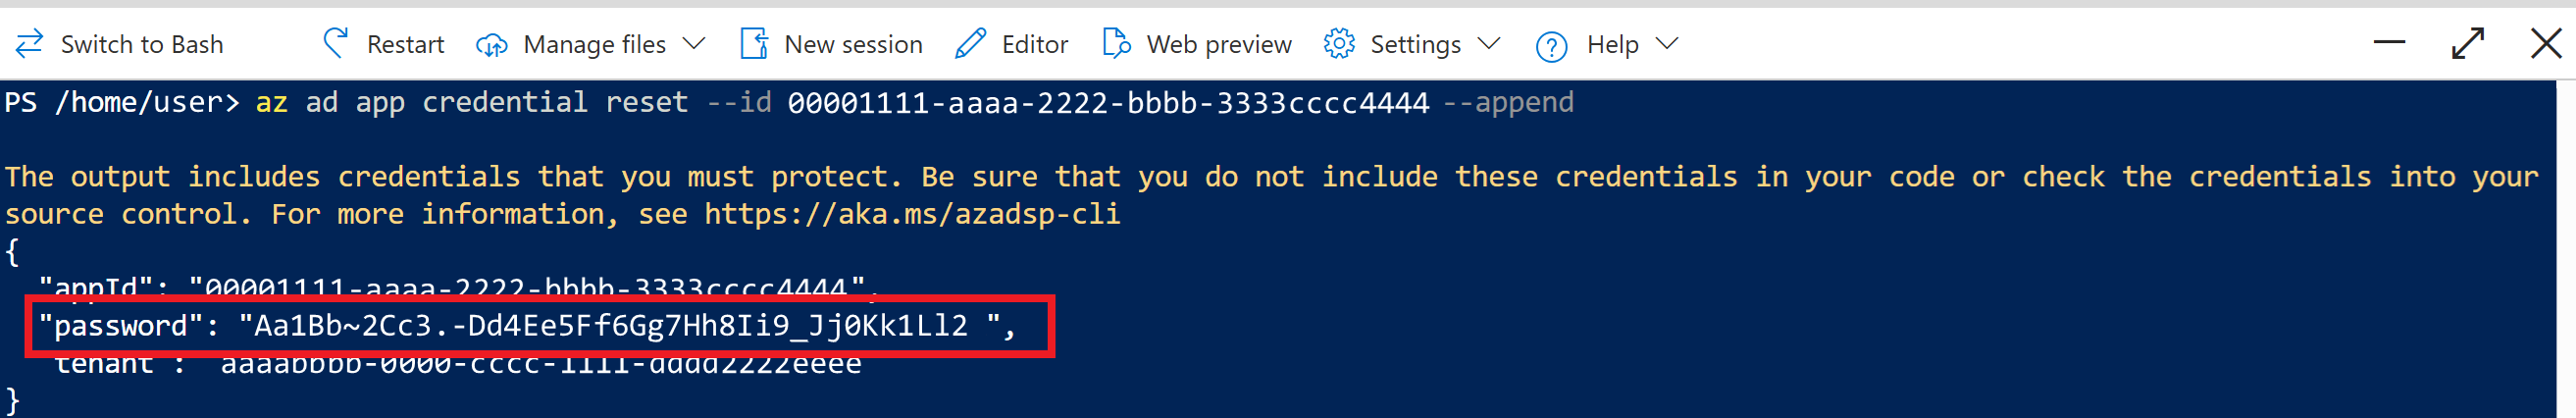The width and height of the screenshot is (2576, 418).
Task: Click the Restart circular arrow icon
Action: point(336,44)
